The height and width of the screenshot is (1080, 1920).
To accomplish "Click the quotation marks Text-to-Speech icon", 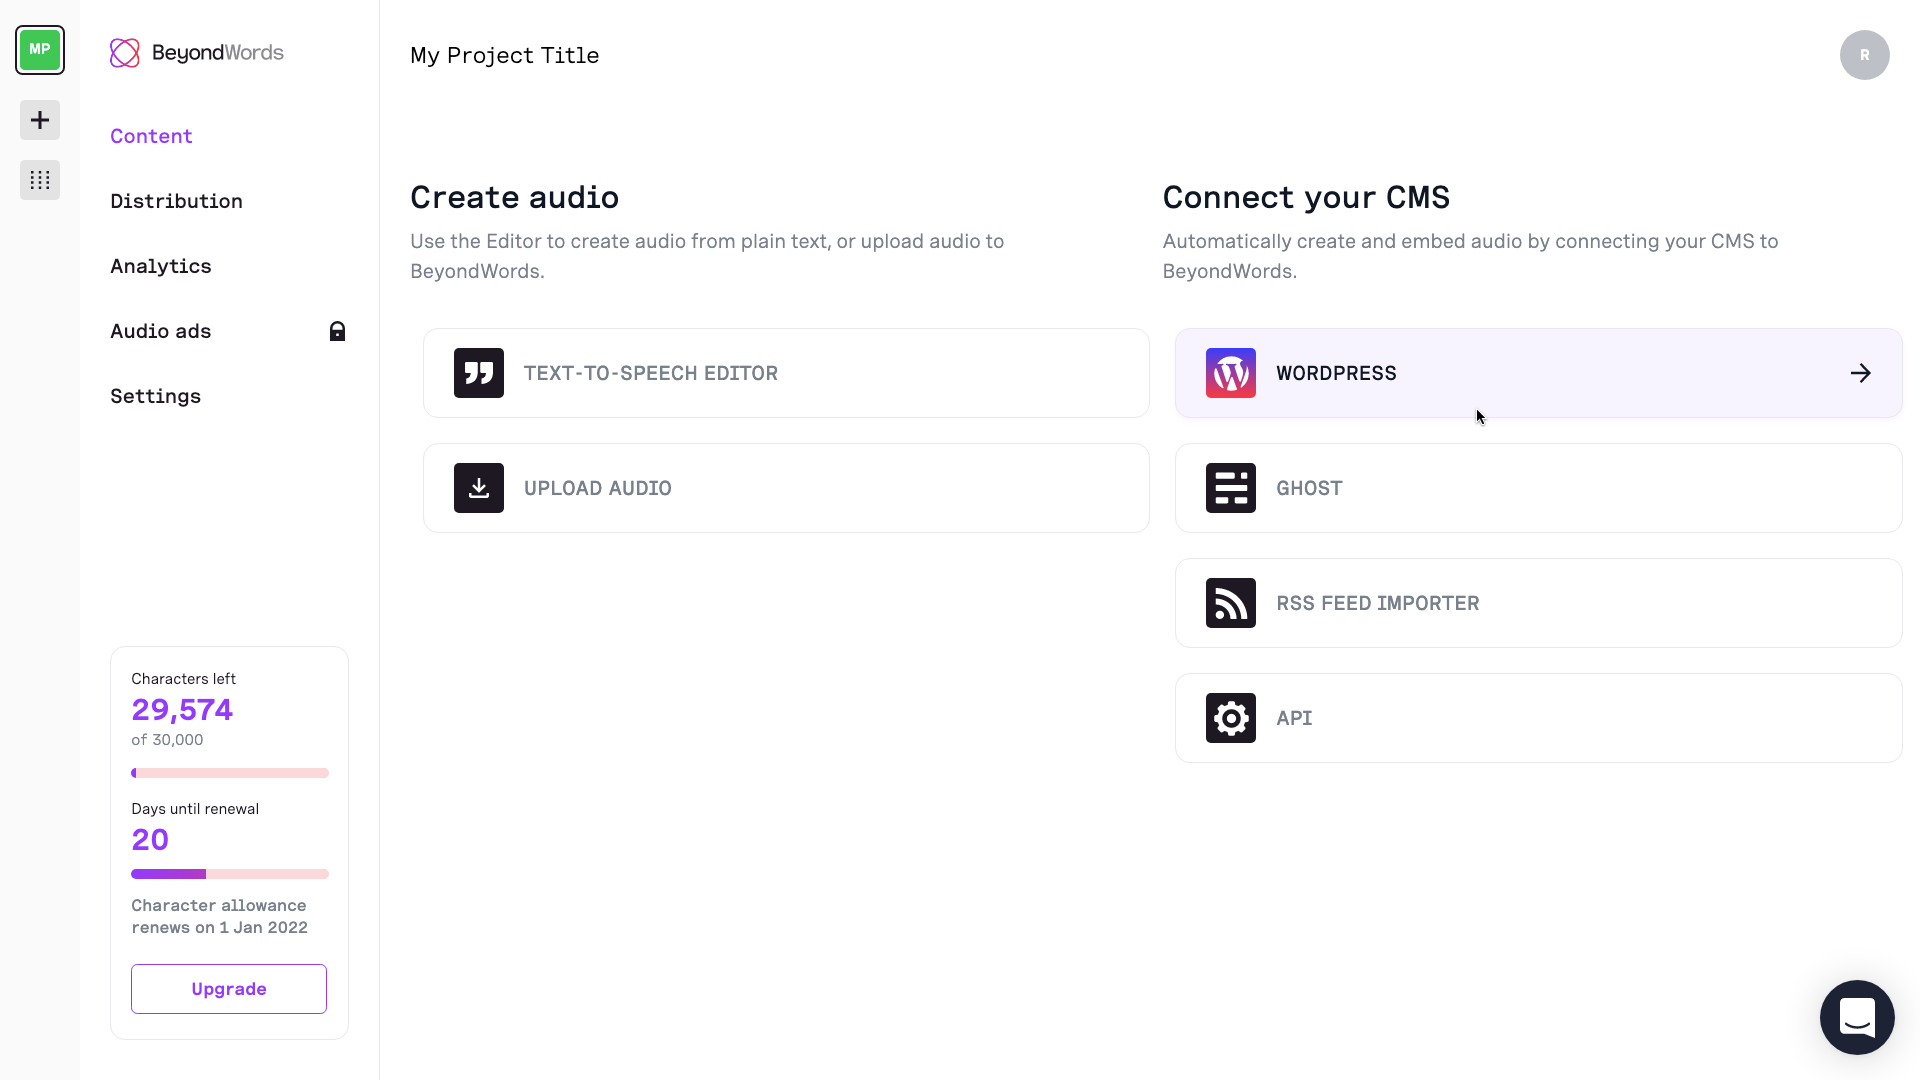I will pyautogui.click(x=479, y=373).
